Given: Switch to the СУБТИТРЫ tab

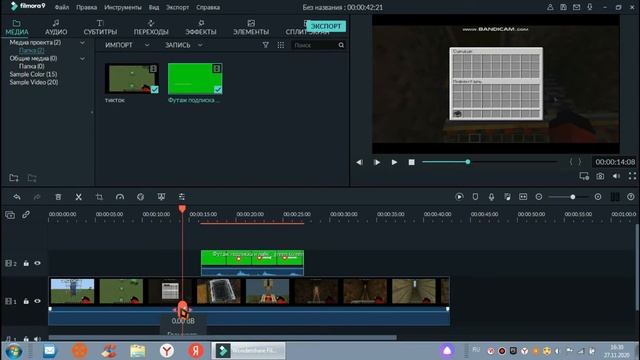Looking at the screenshot, I should (100, 27).
